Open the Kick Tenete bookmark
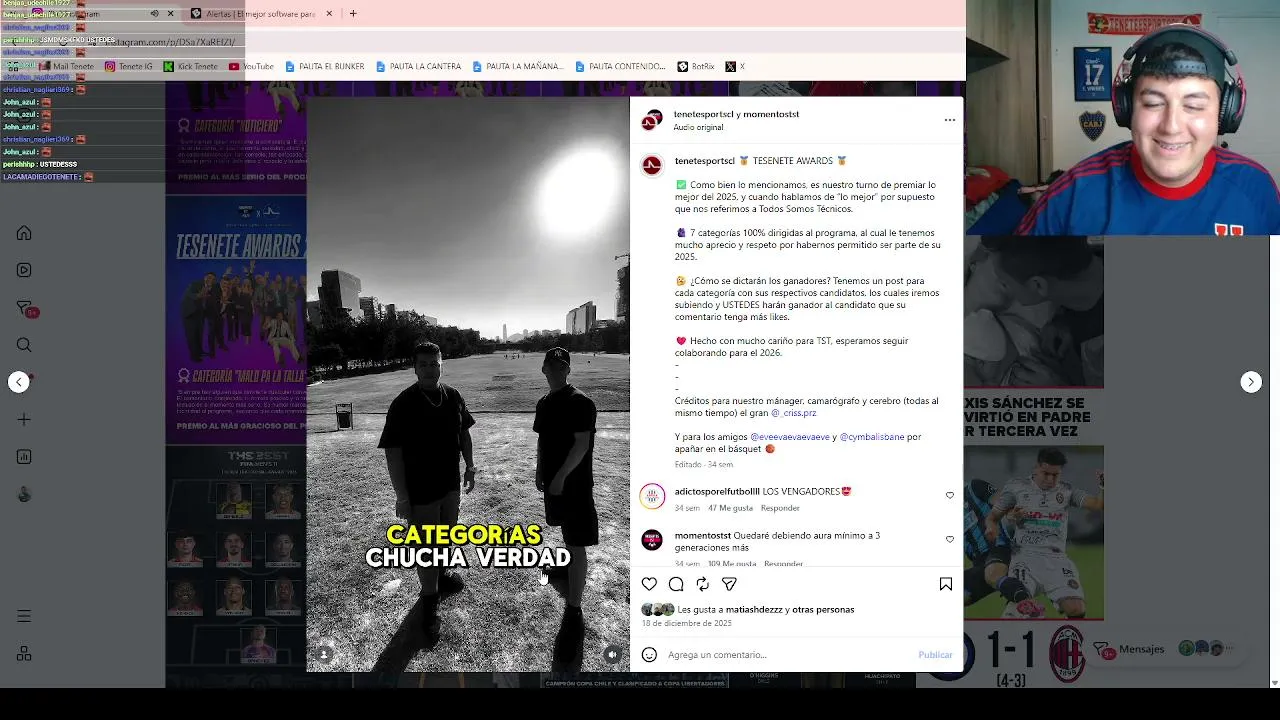Image resolution: width=1280 pixels, height=720 pixels. pyautogui.click(x=190, y=67)
